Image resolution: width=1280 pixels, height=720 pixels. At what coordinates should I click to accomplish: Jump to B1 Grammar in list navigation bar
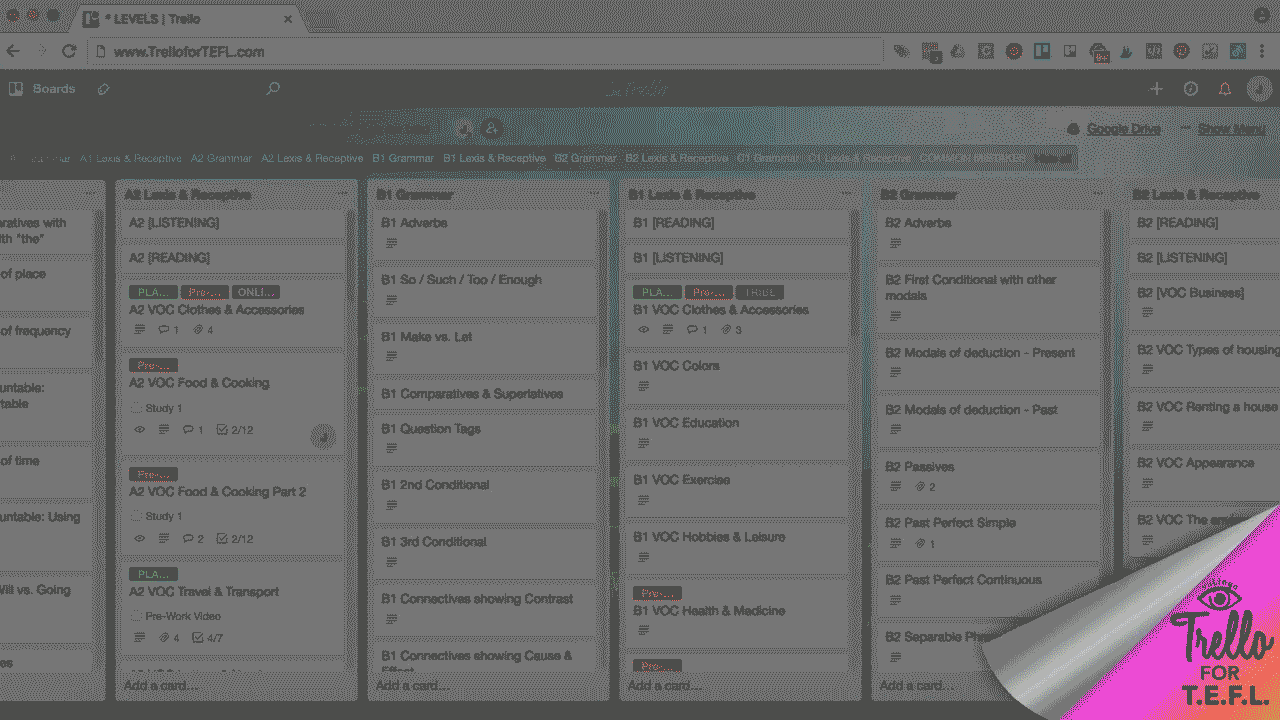pyautogui.click(x=403, y=158)
